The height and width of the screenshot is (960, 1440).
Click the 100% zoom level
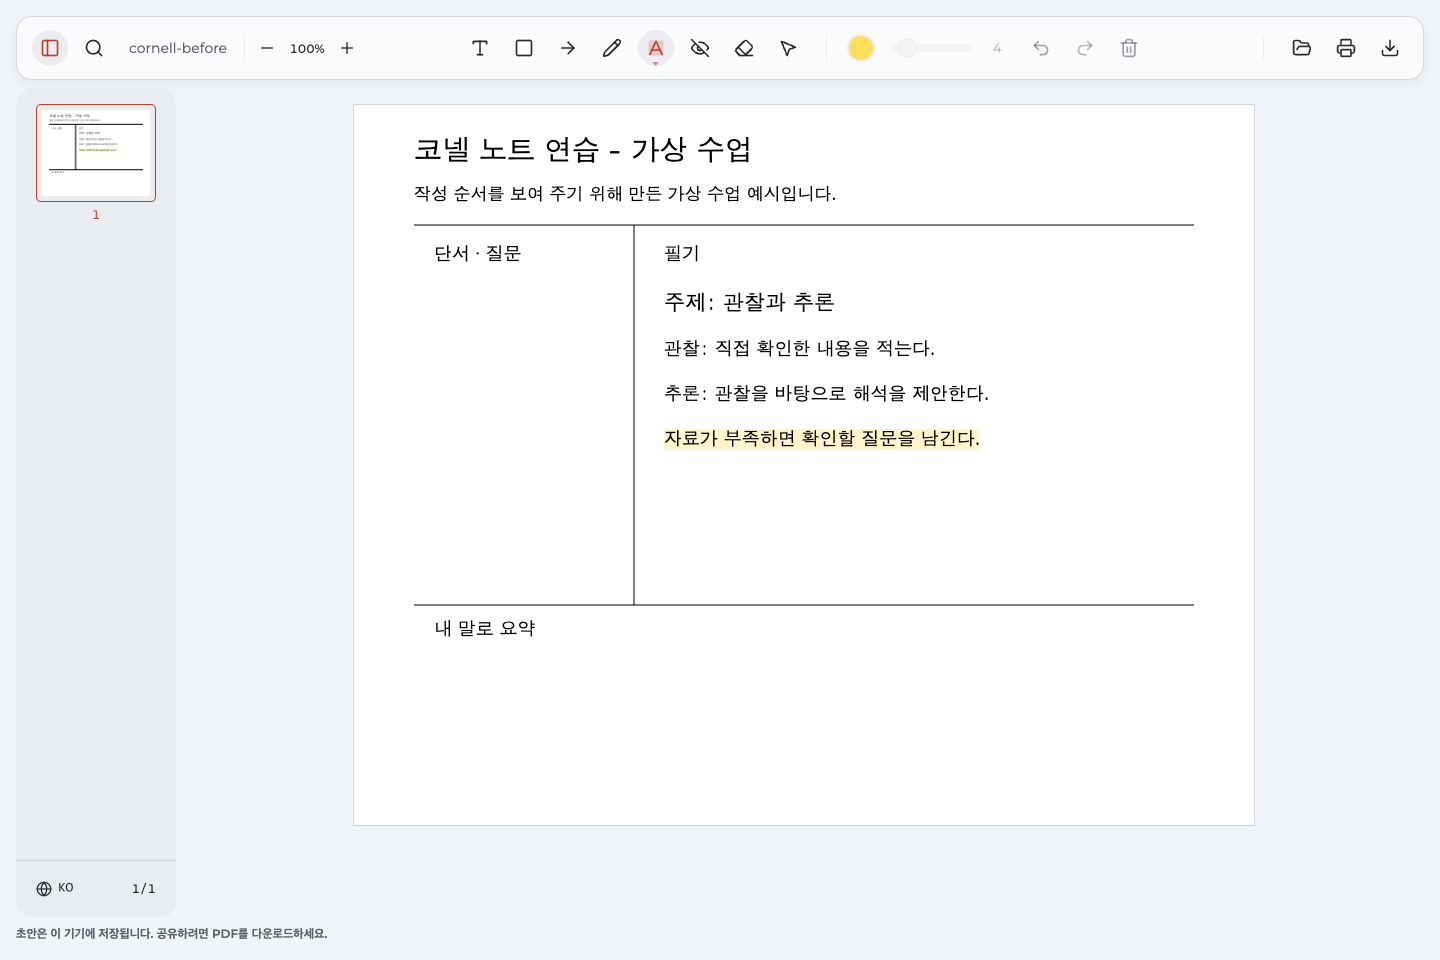[x=307, y=48]
